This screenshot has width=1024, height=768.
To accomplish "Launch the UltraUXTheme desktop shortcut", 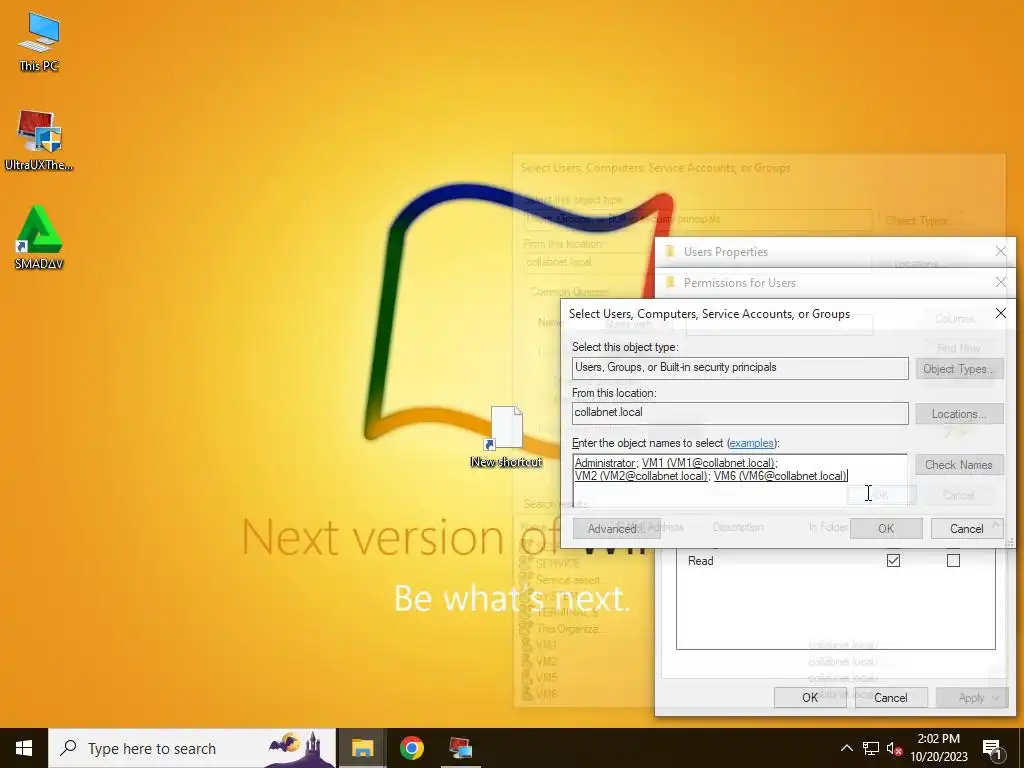I will (39, 140).
